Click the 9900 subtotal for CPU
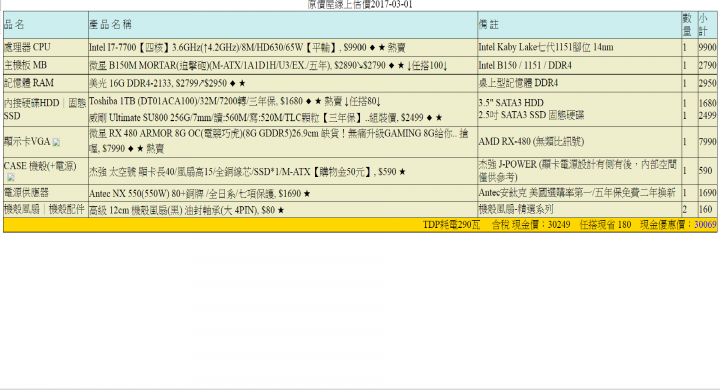The height and width of the screenshot is (390, 720). 707,47
